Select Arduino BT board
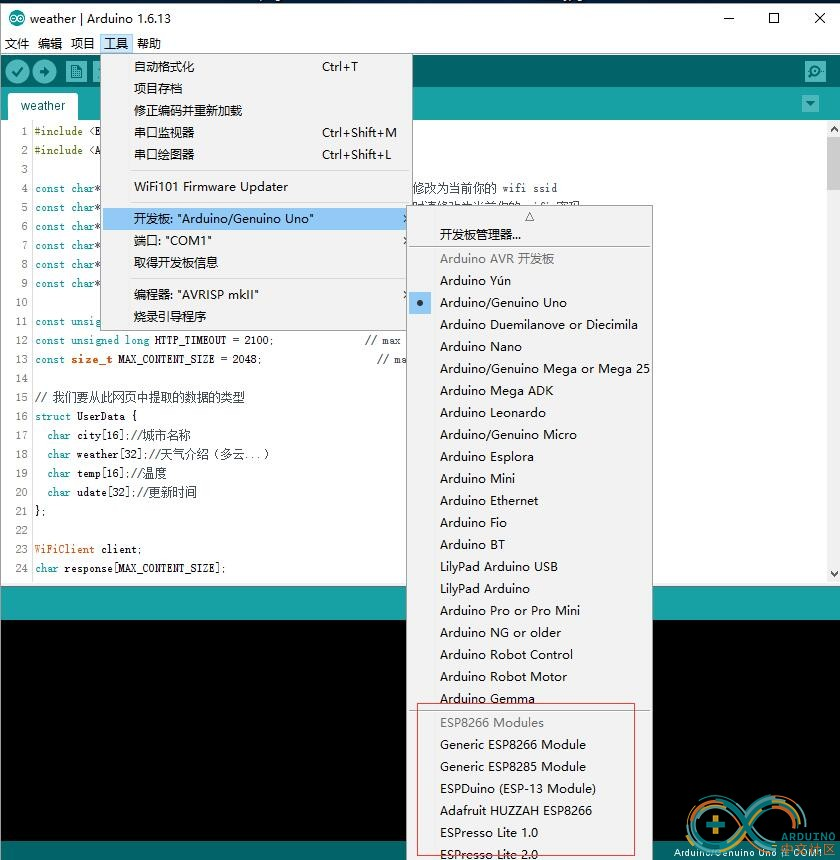 530,544
